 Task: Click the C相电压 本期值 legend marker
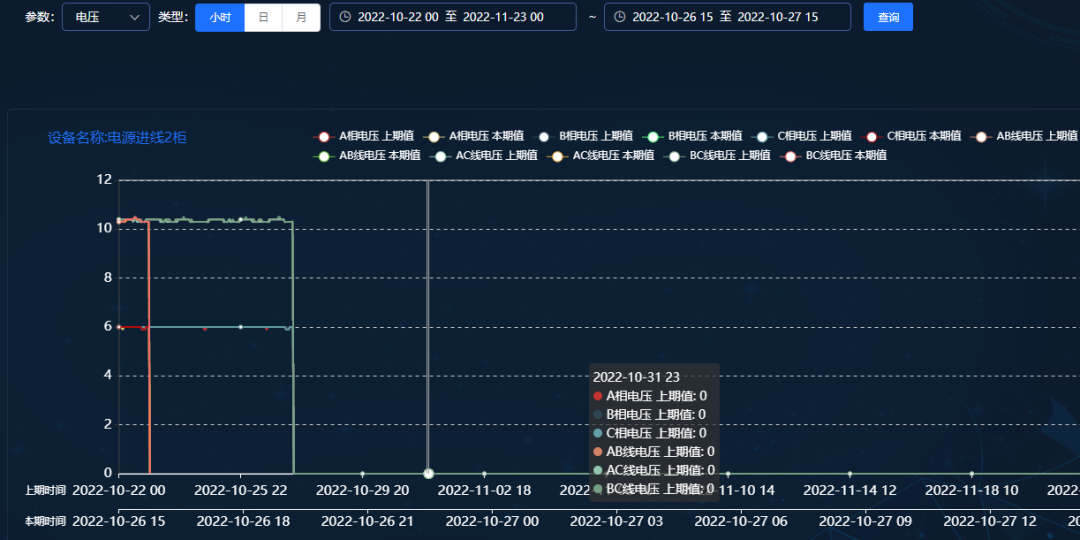(872, 136)
